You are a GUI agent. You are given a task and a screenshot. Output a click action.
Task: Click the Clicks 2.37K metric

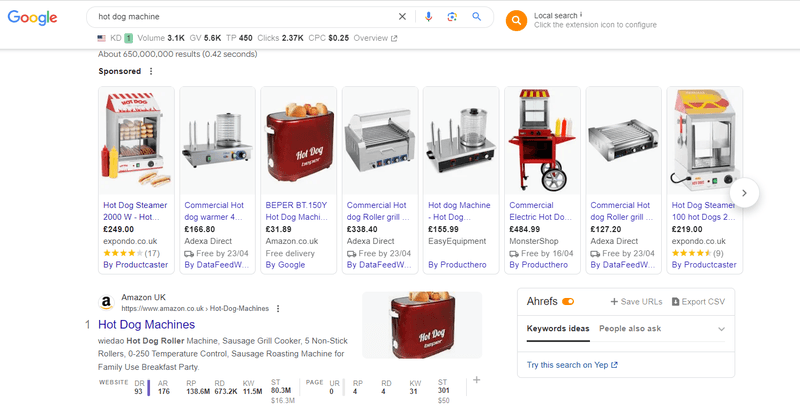281,38
